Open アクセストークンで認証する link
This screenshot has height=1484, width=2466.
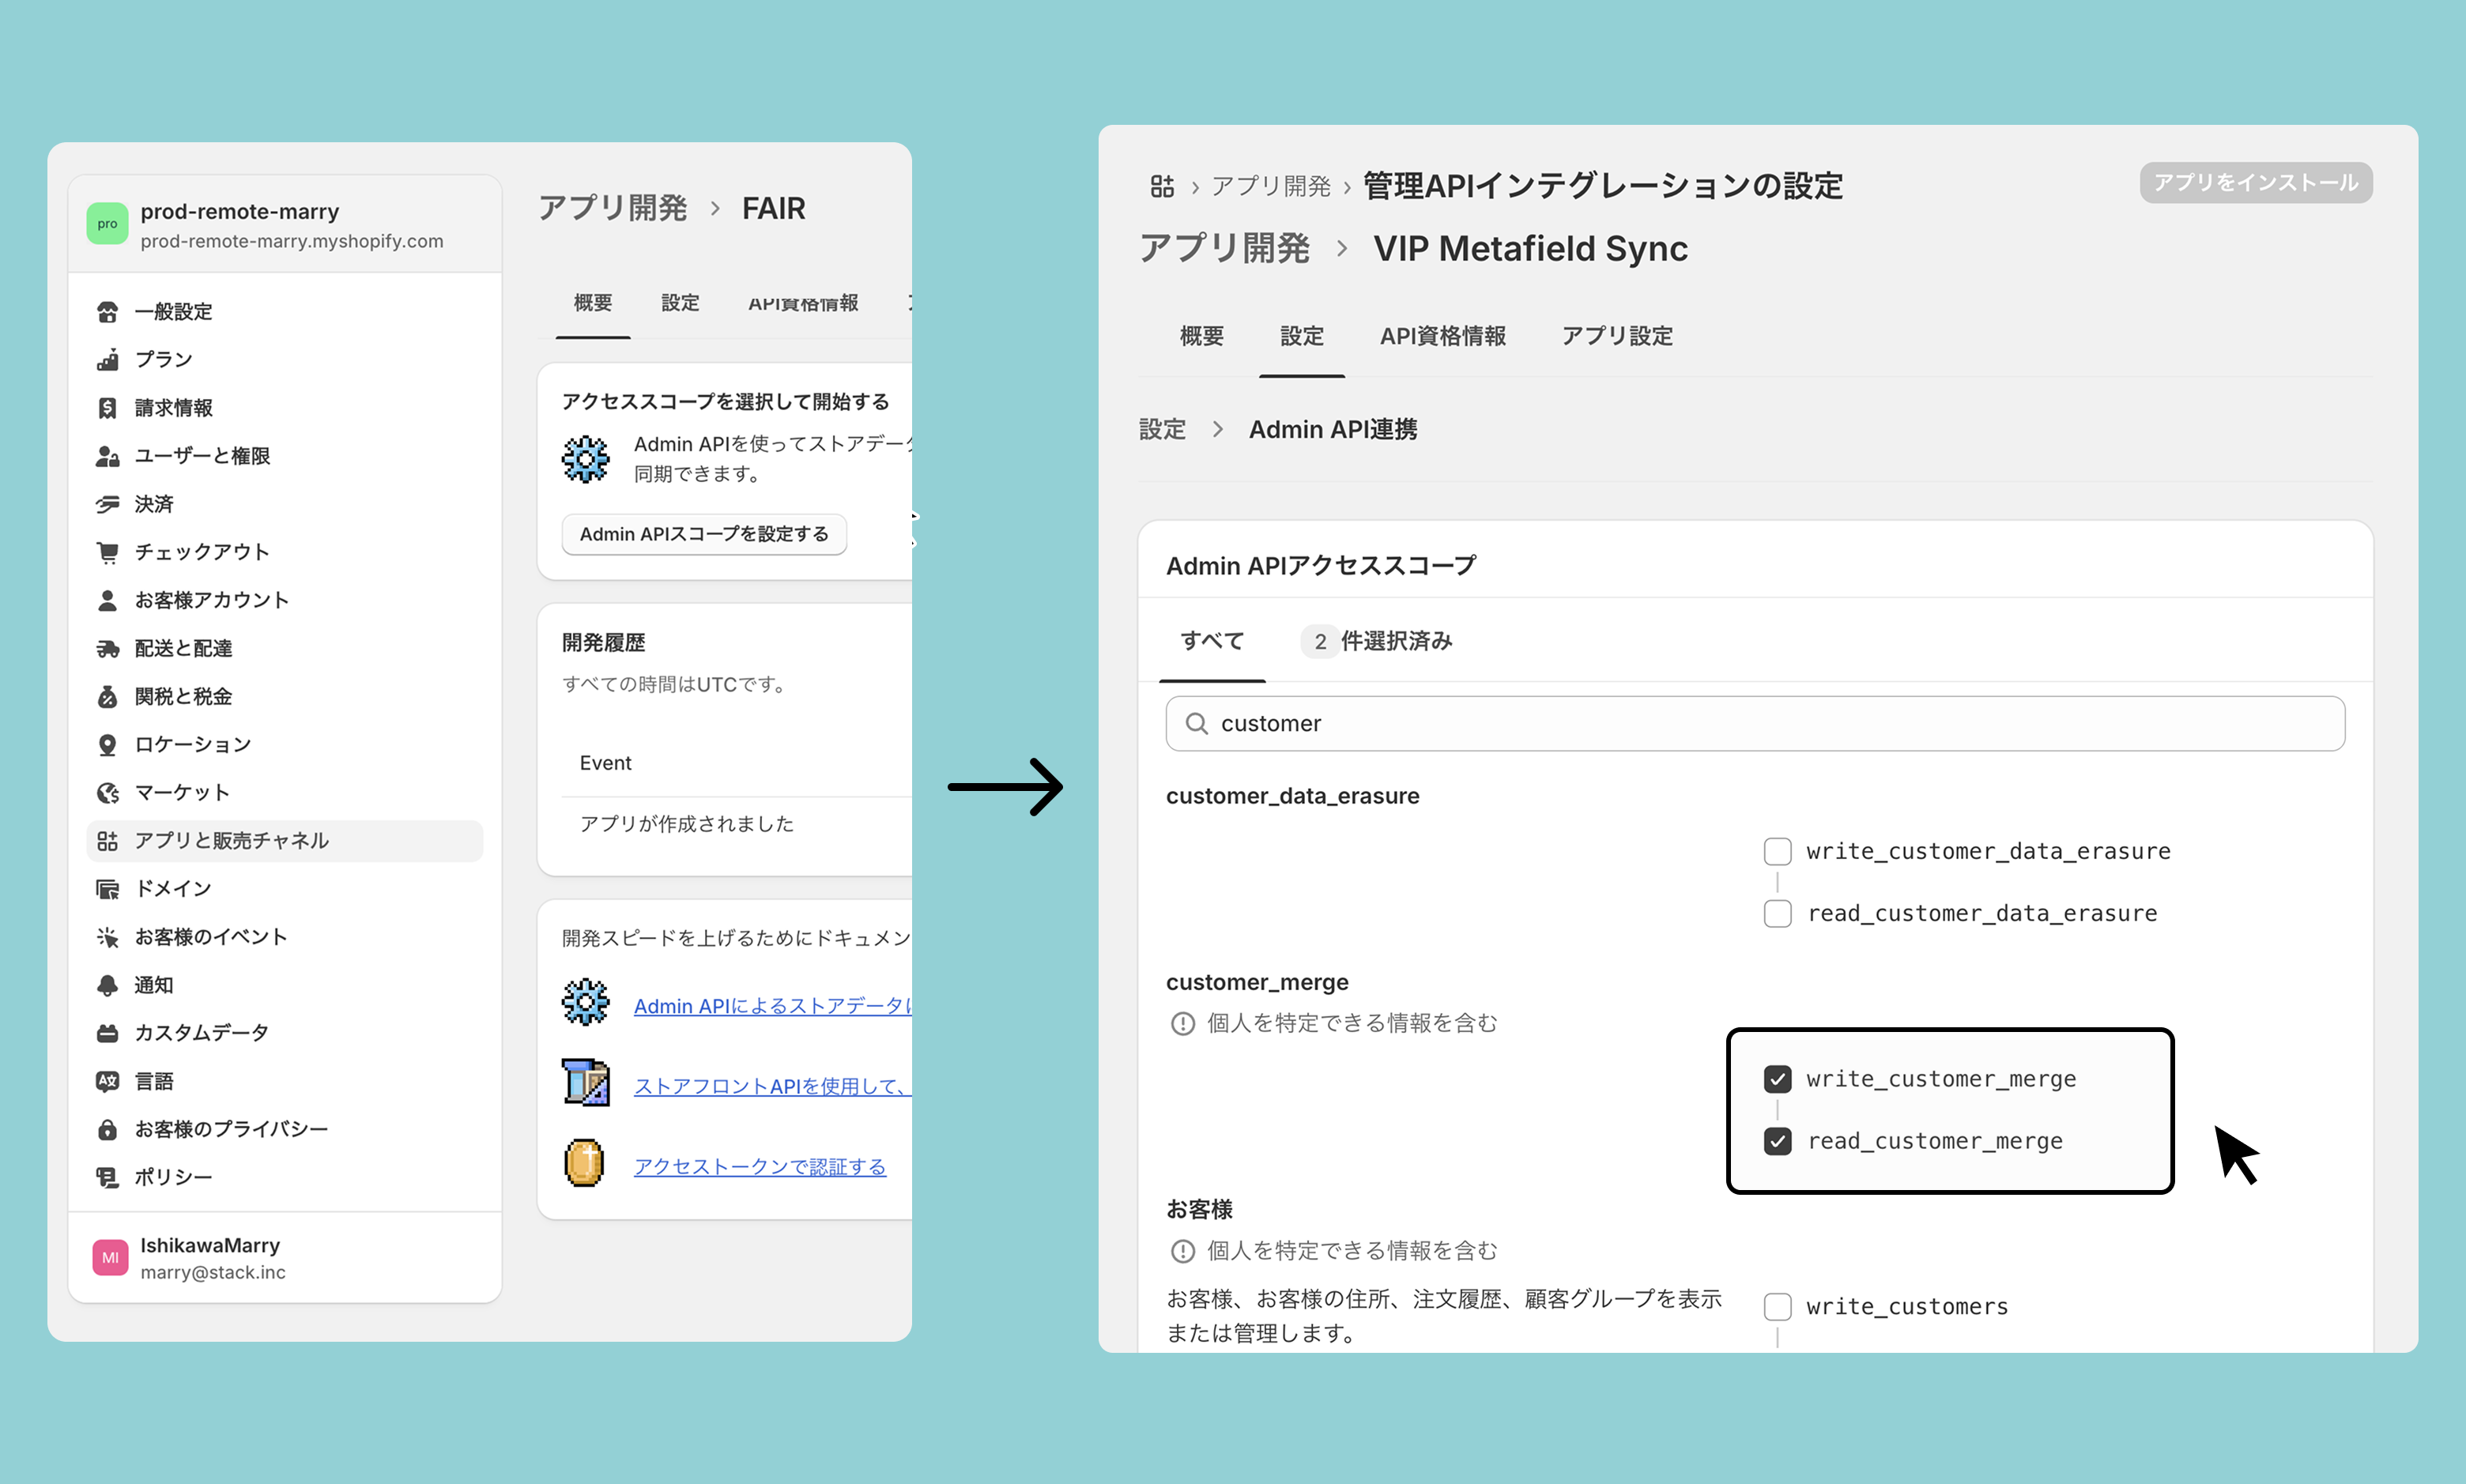(759, 1166)
